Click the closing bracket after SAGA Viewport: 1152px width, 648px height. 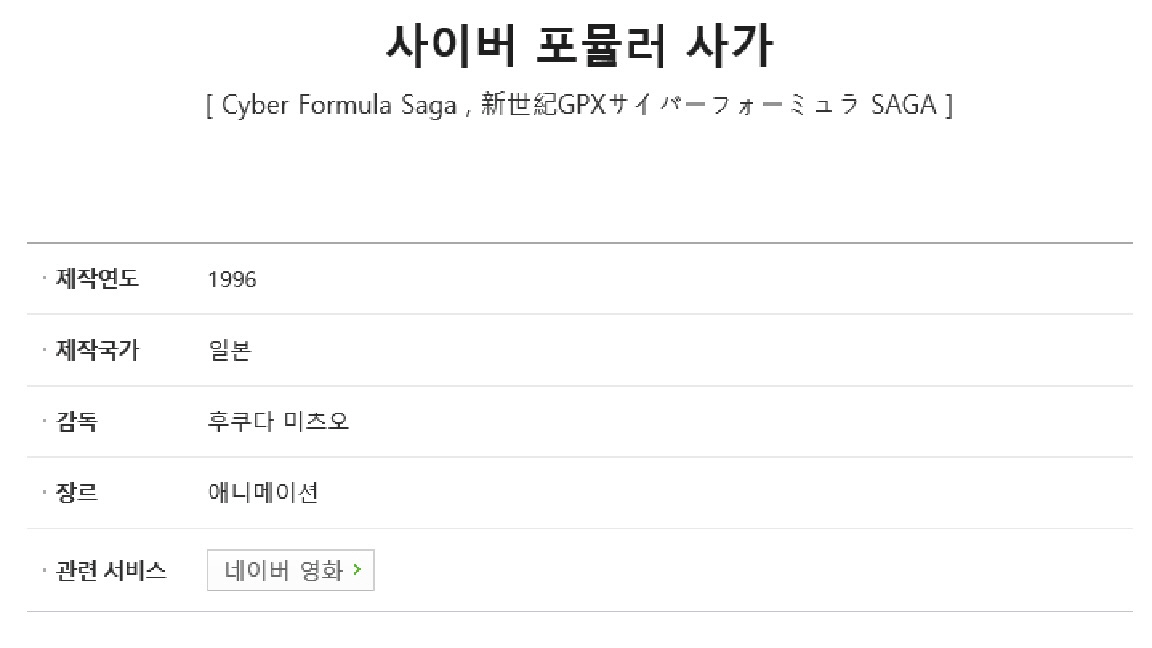pos(948,106)
